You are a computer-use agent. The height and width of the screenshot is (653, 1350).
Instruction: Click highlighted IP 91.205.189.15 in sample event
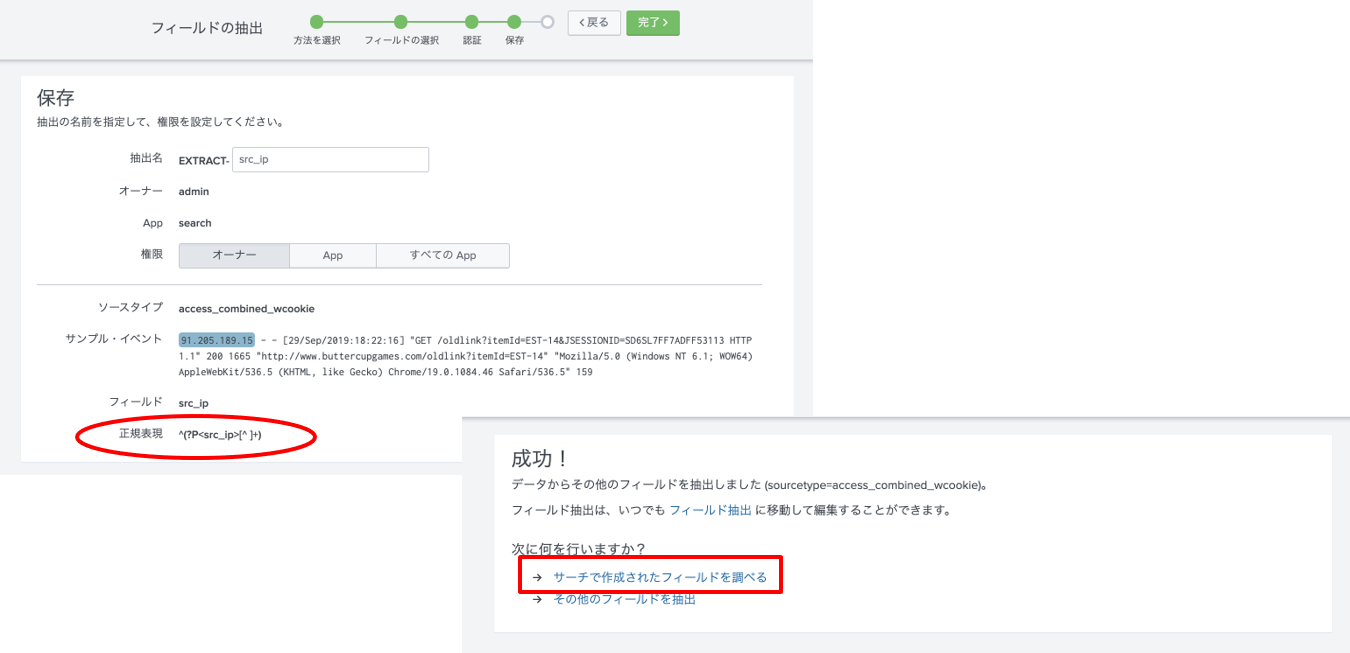217,339
